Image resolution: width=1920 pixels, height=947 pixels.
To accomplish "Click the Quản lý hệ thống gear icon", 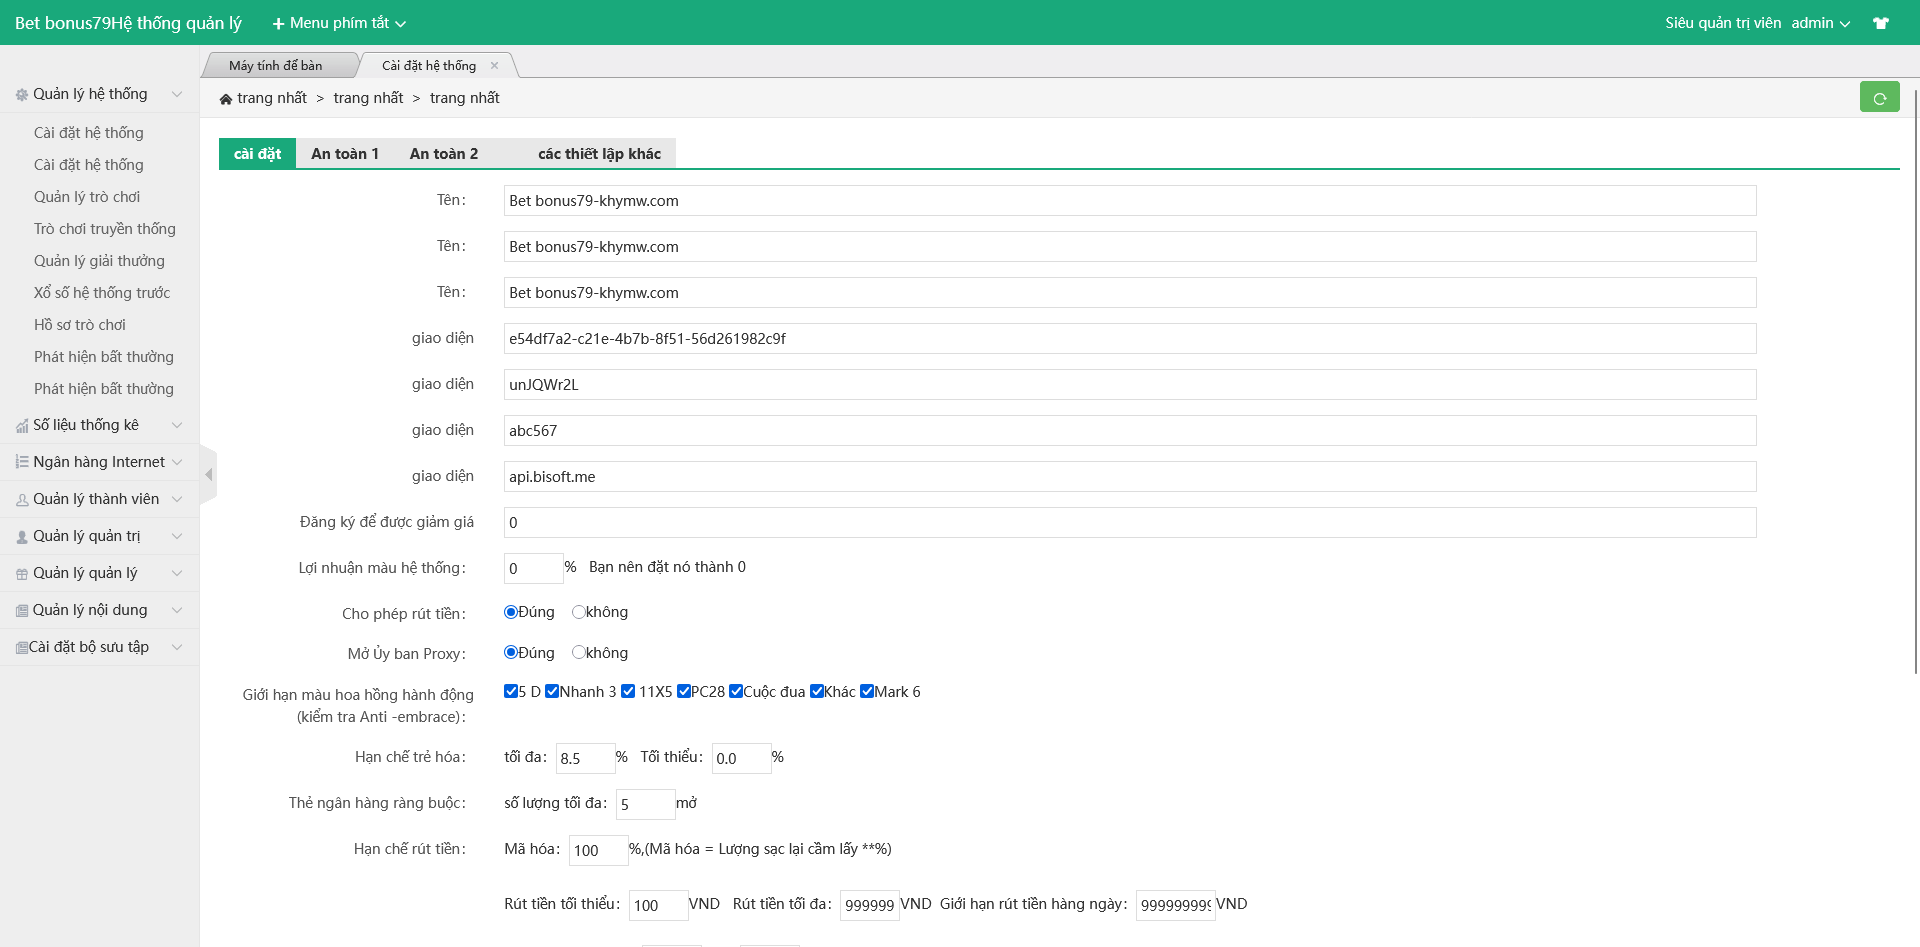I will [x=22, y=95].
